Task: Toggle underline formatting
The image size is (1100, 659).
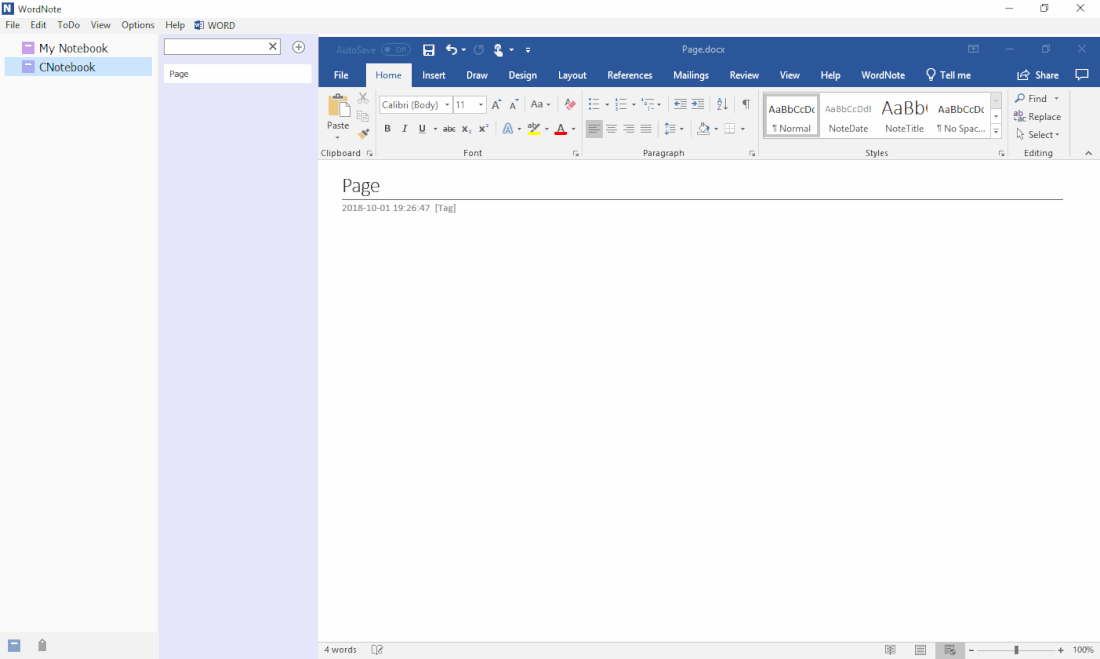Action: [422, 129]
